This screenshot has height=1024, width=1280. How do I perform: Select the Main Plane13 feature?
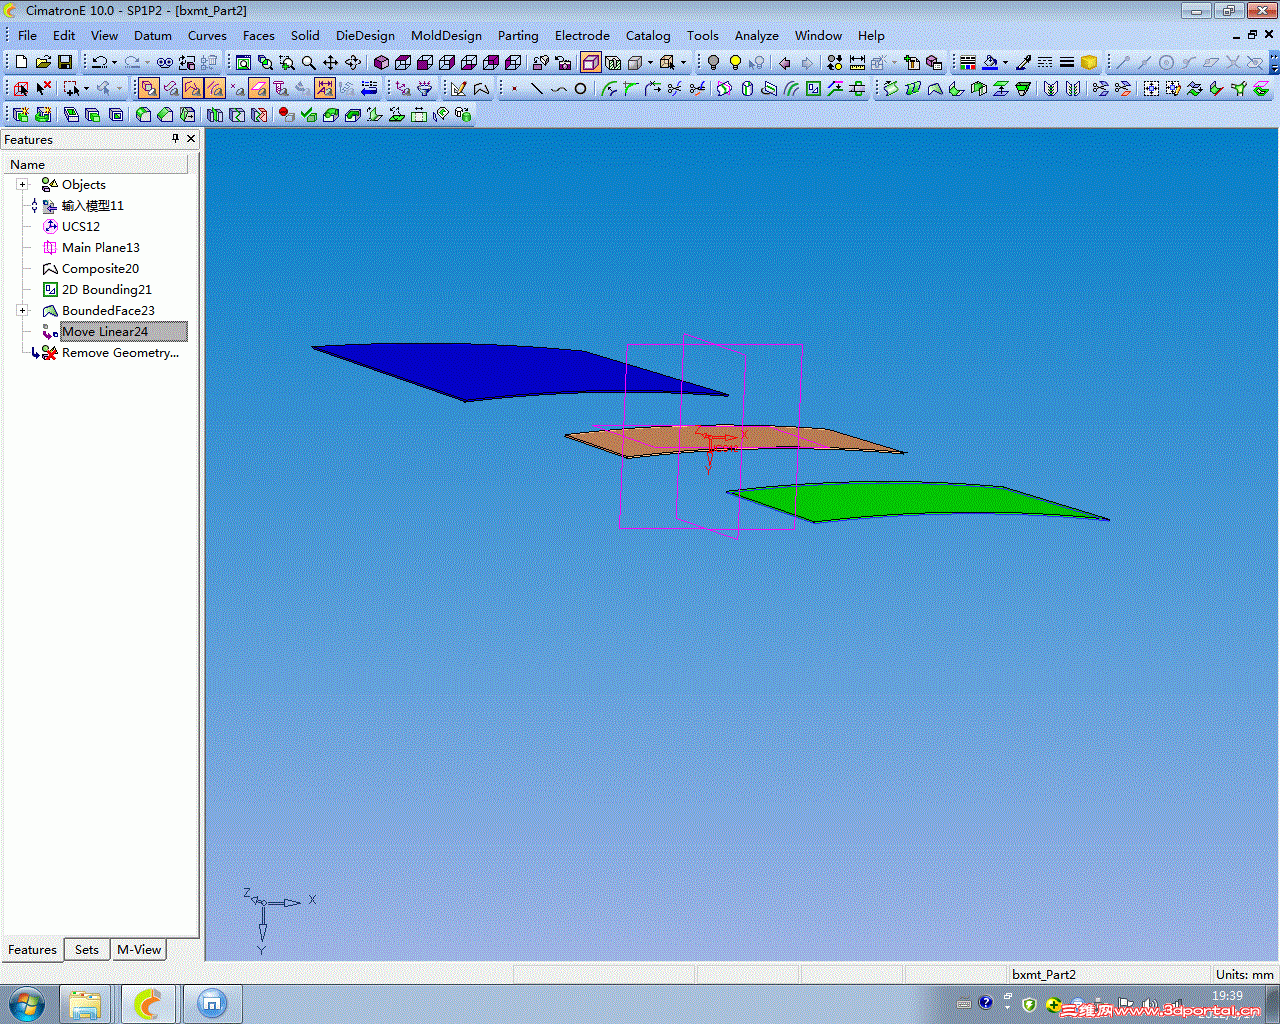tap(100, 247)
